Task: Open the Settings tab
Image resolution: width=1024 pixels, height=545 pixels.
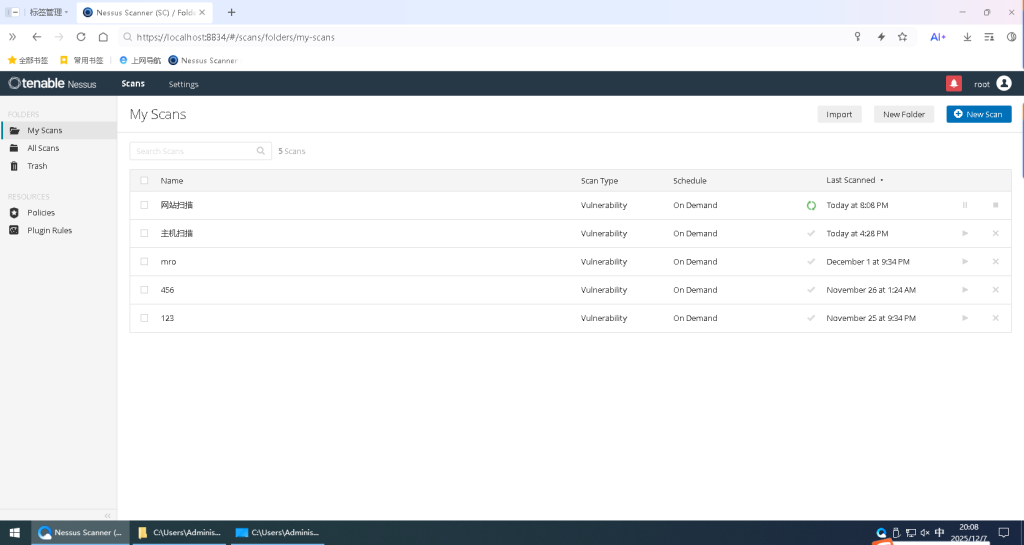Action: point(183,84)
